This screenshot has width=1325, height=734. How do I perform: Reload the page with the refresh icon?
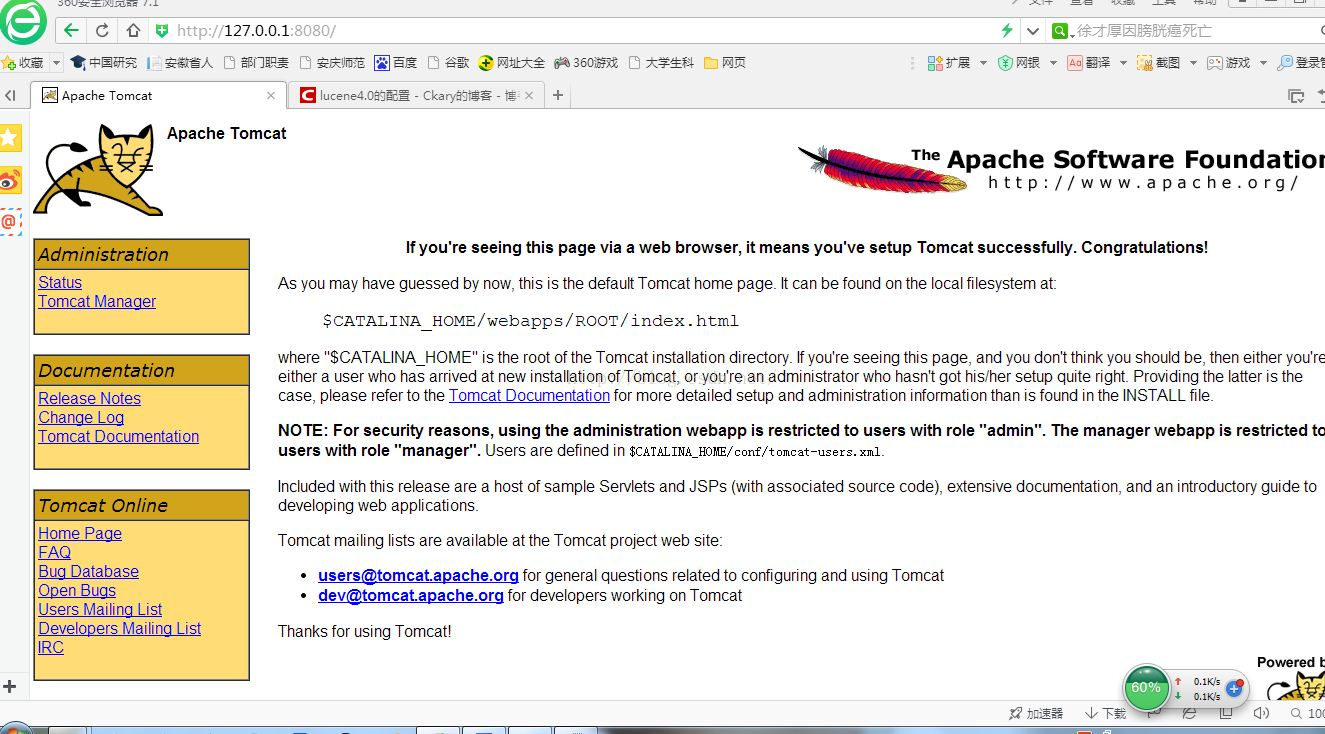pyautogui.click(x=102, y=31)
